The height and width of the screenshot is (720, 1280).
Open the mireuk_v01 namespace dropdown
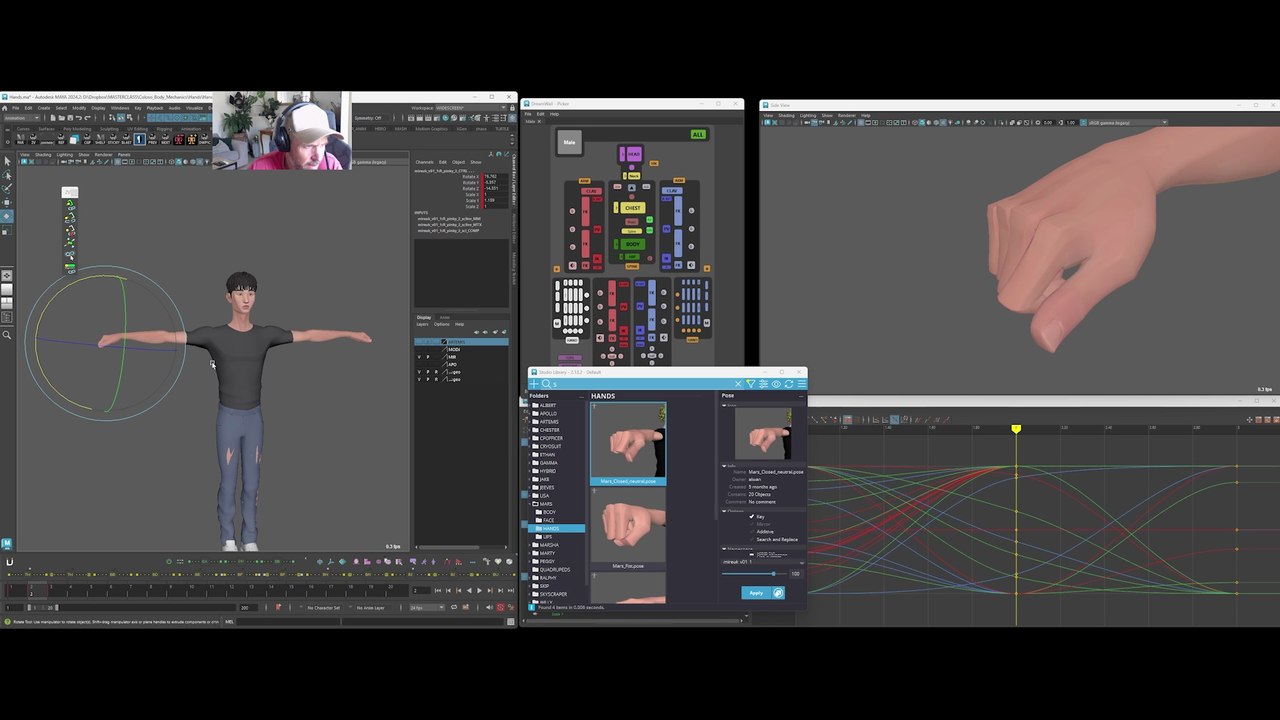[761, 562]
